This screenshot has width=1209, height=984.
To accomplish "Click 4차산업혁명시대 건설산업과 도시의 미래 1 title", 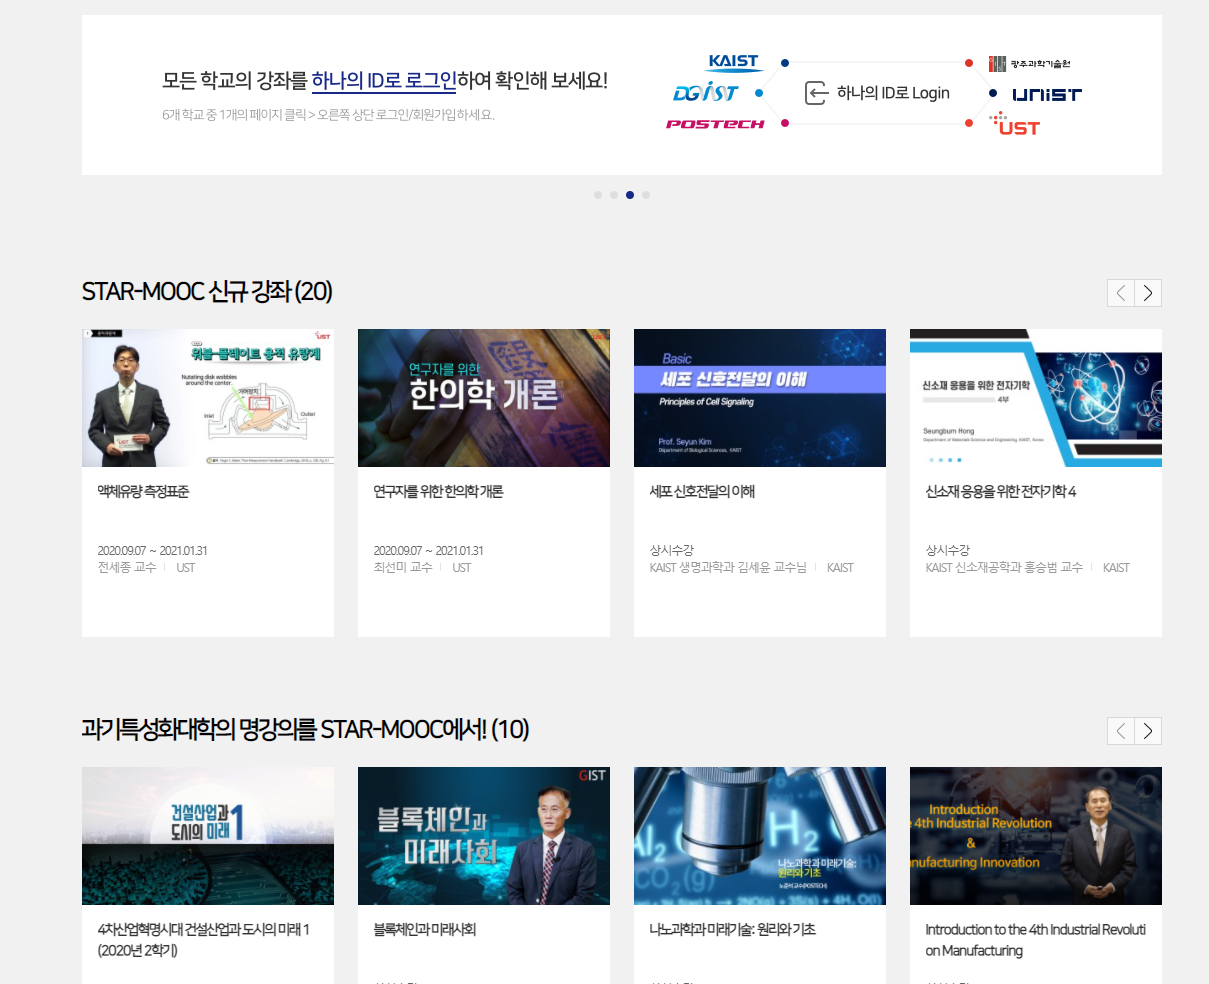I will [x=203, y=940].
